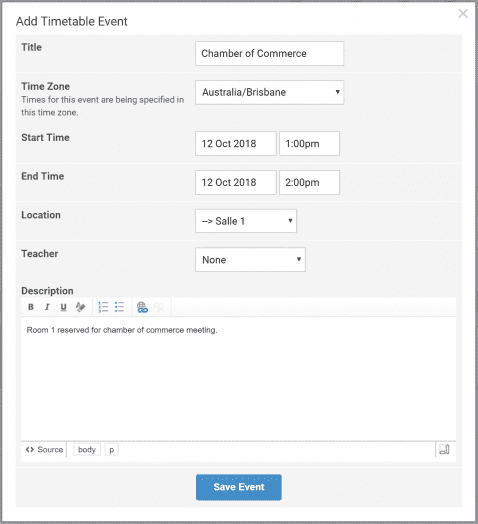Select the p element path tag
Image resolution: width=478 pixels, height=524 pixels.
pos(112,449)
